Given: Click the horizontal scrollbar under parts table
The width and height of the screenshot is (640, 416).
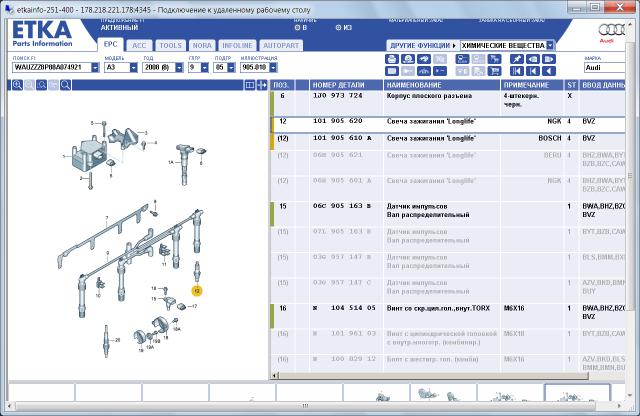Looking at the screenshot, I should click(431, 375).
